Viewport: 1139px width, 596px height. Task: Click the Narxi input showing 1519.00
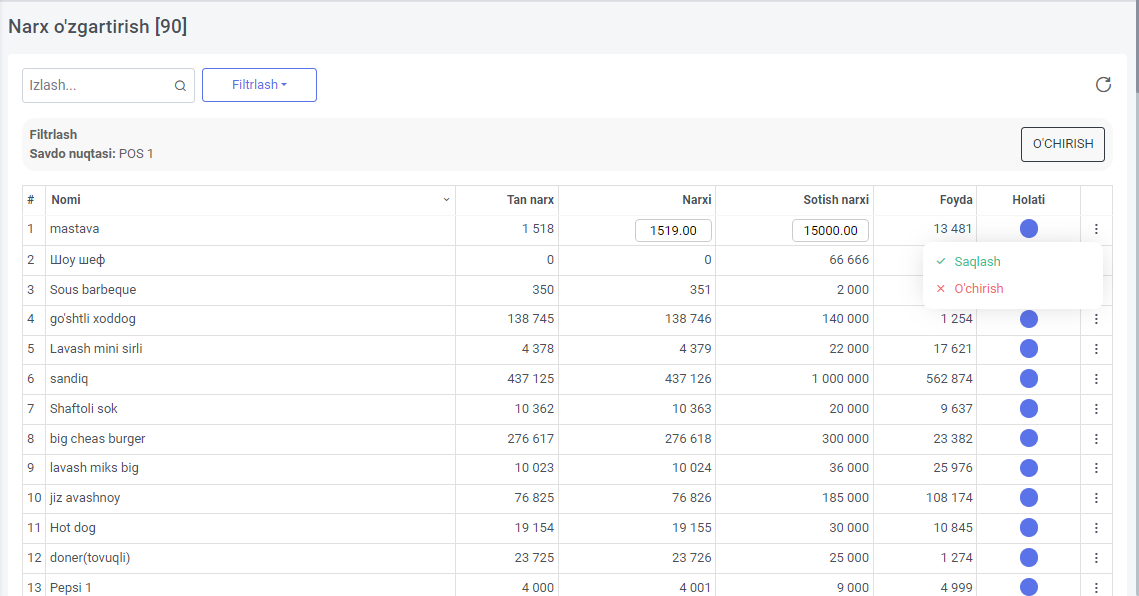click(x=673, y=230)
